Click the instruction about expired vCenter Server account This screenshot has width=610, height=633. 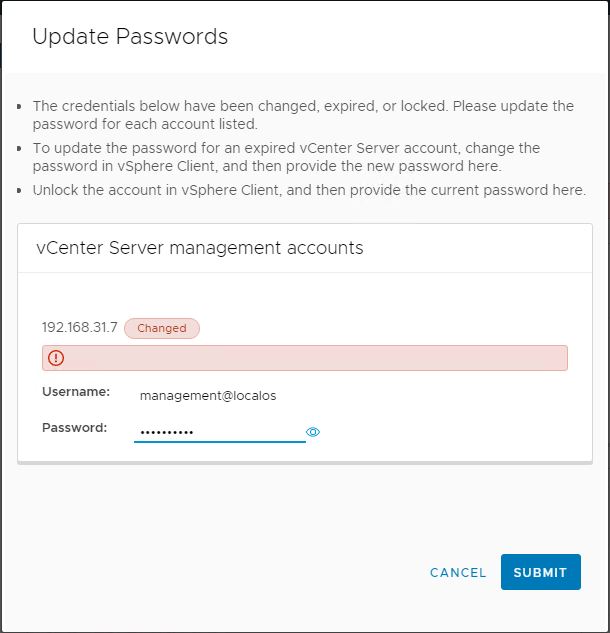tap(286, 157)
